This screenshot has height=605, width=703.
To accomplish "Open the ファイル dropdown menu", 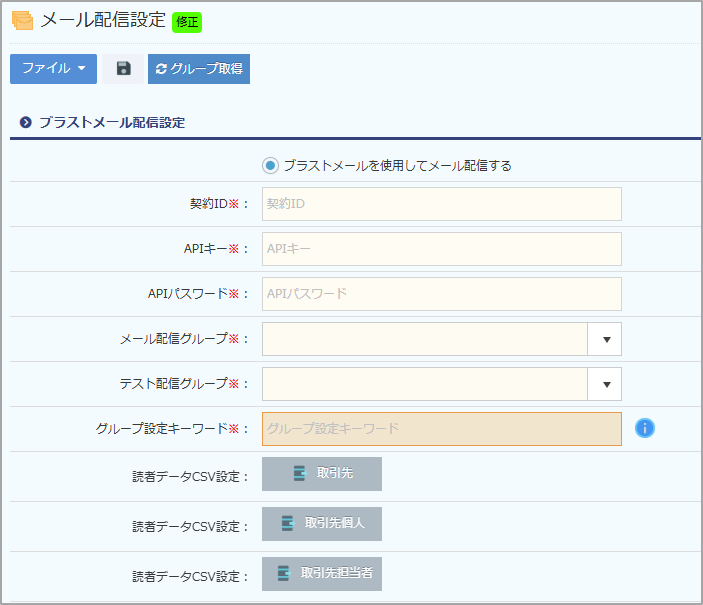I will (53, 69).
